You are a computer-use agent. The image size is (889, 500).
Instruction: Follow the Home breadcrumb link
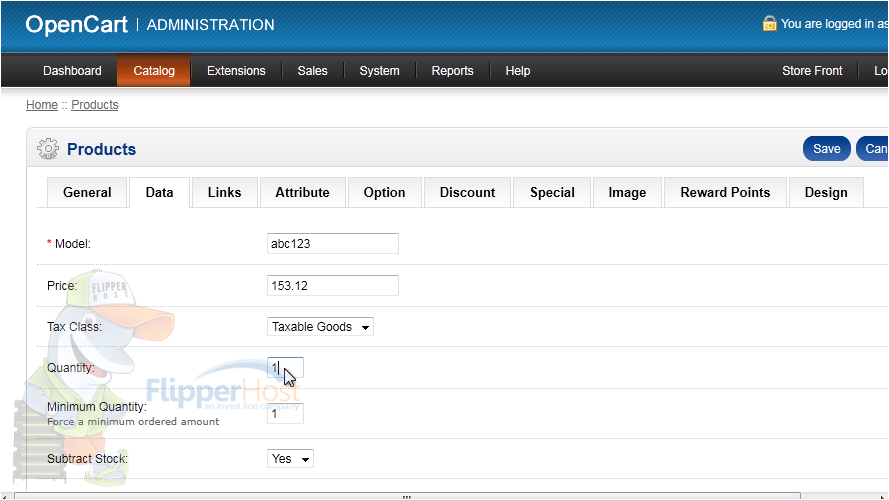[x=42, y=105]
